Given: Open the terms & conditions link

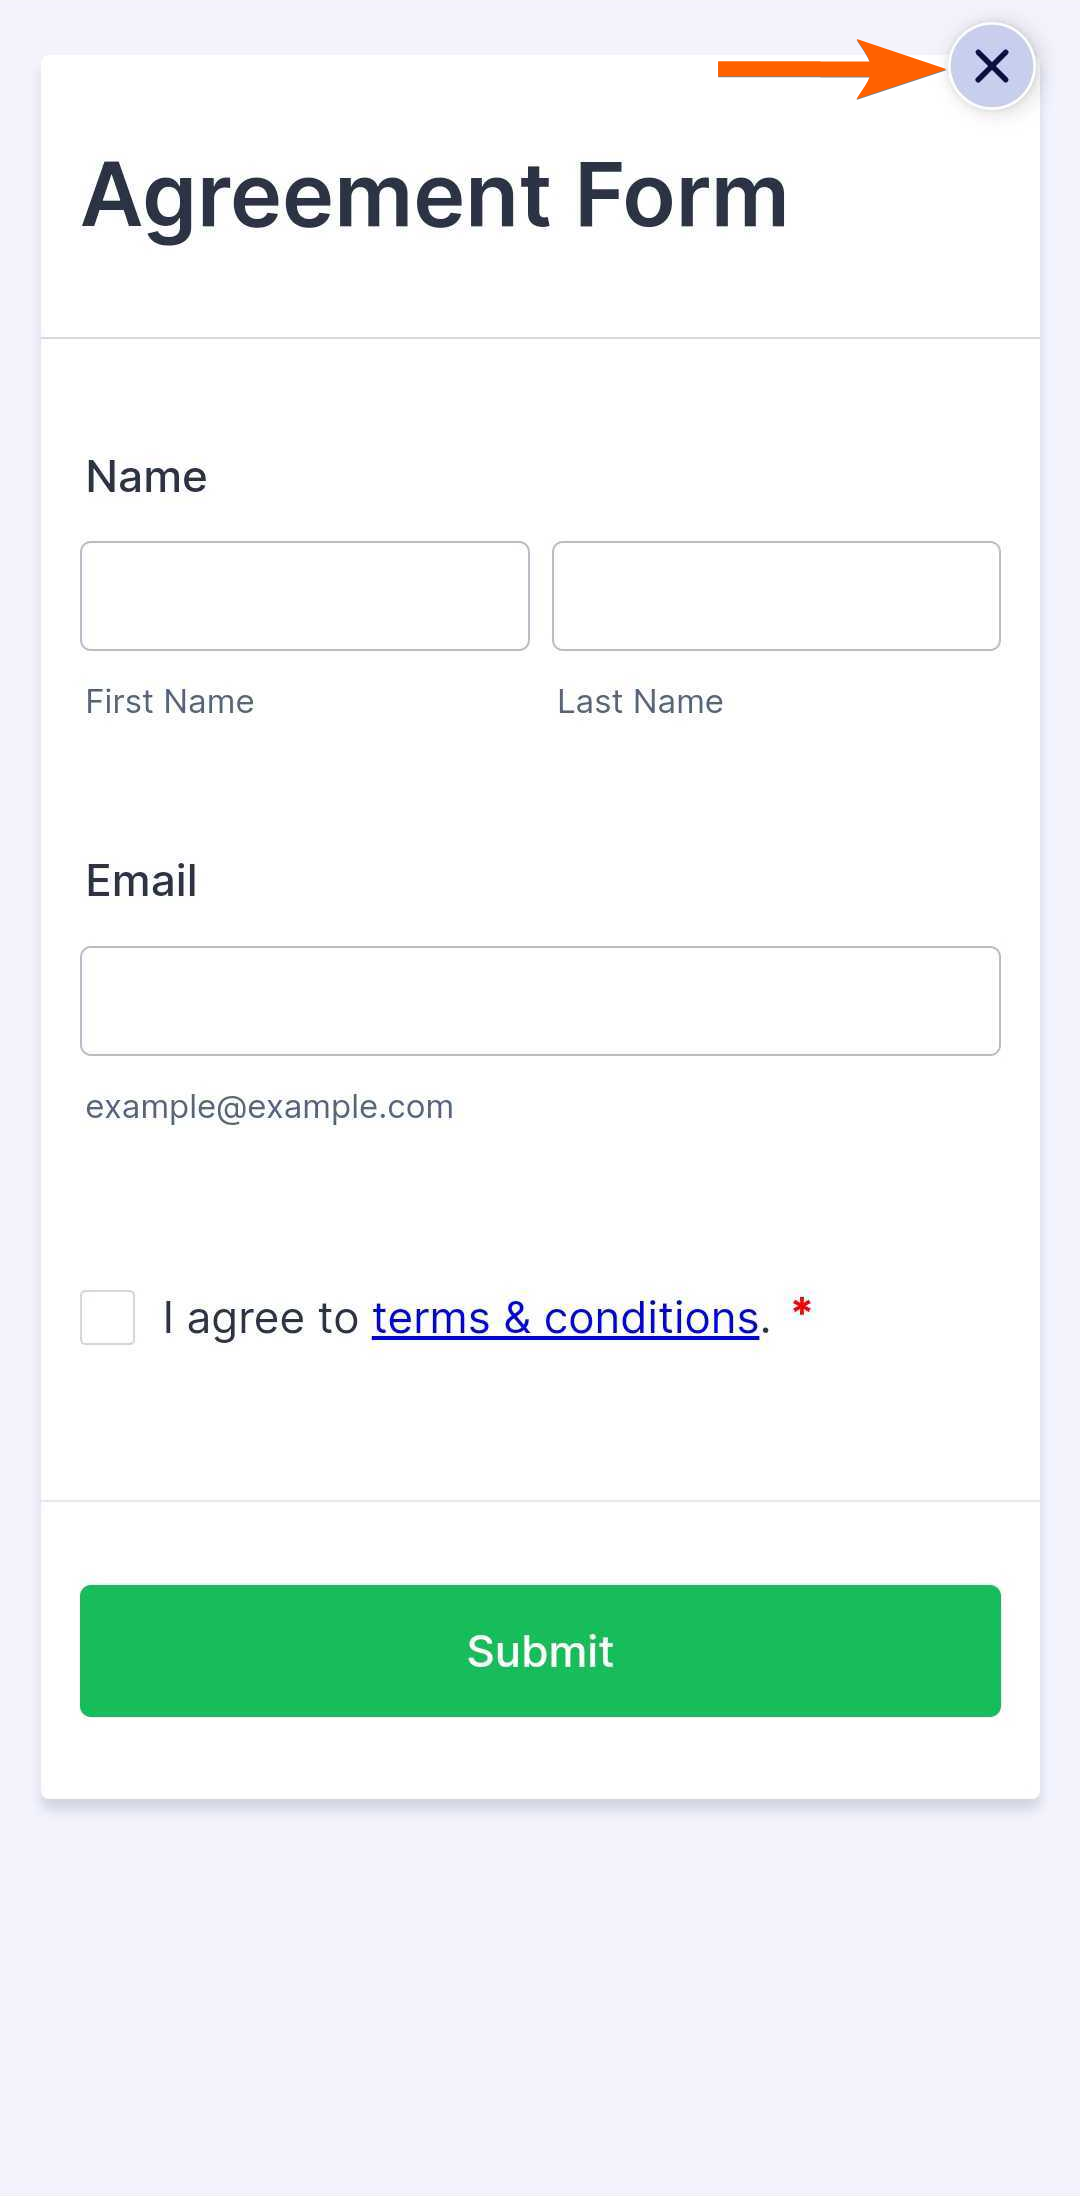Looking at the screenshot, I should [565, 1318].
